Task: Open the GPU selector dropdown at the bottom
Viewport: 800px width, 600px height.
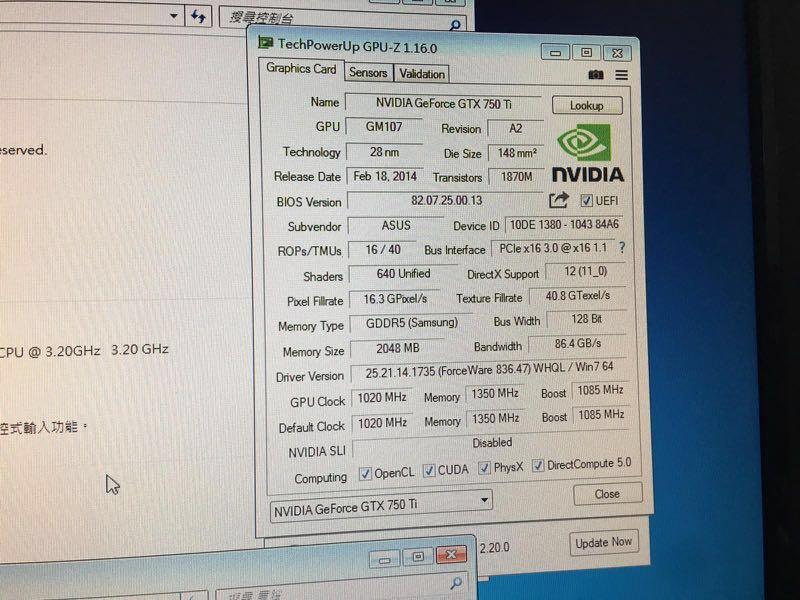Action: [x=381, y=506]
